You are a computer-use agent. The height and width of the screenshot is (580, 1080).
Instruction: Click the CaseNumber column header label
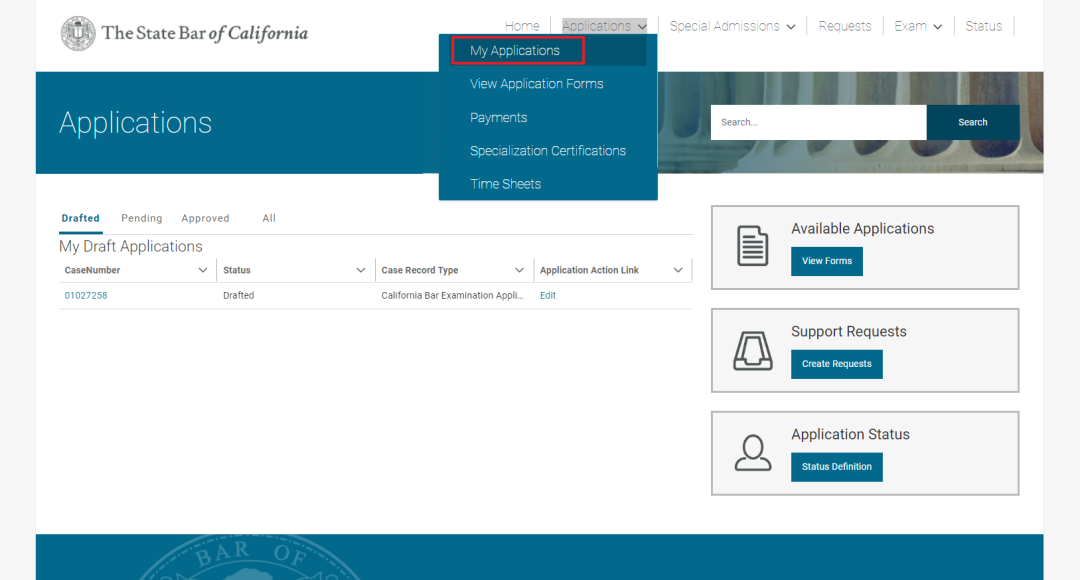92,270
